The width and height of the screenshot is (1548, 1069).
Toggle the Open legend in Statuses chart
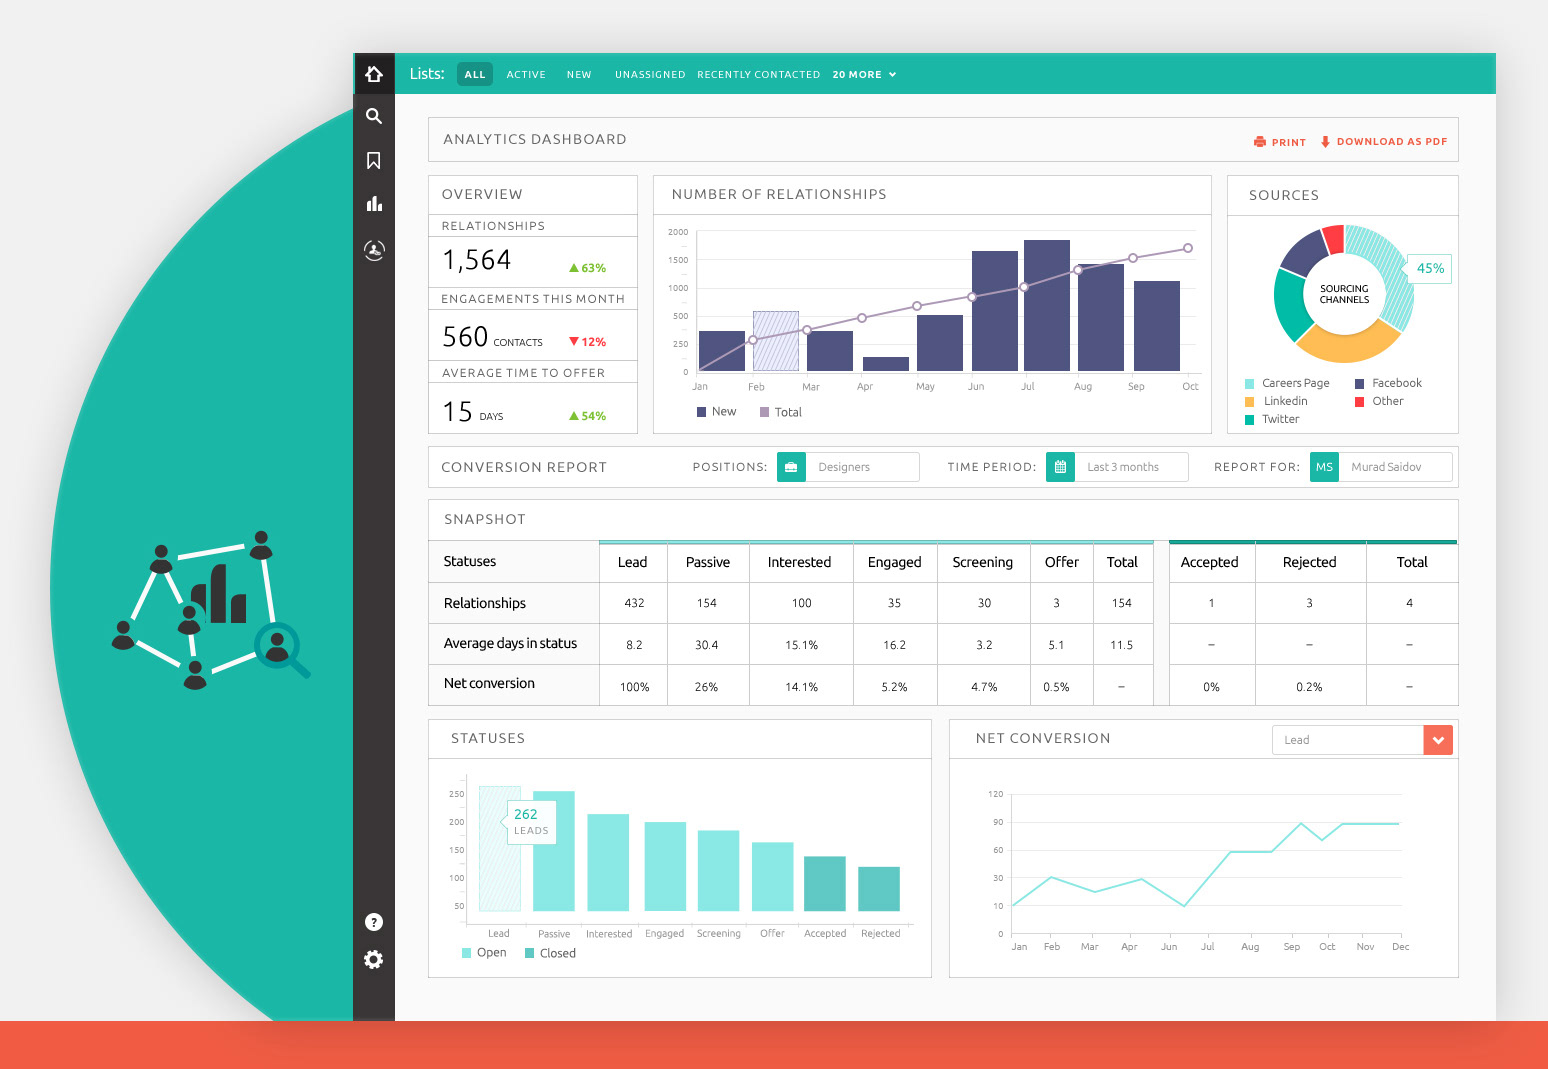coord(484,953)
